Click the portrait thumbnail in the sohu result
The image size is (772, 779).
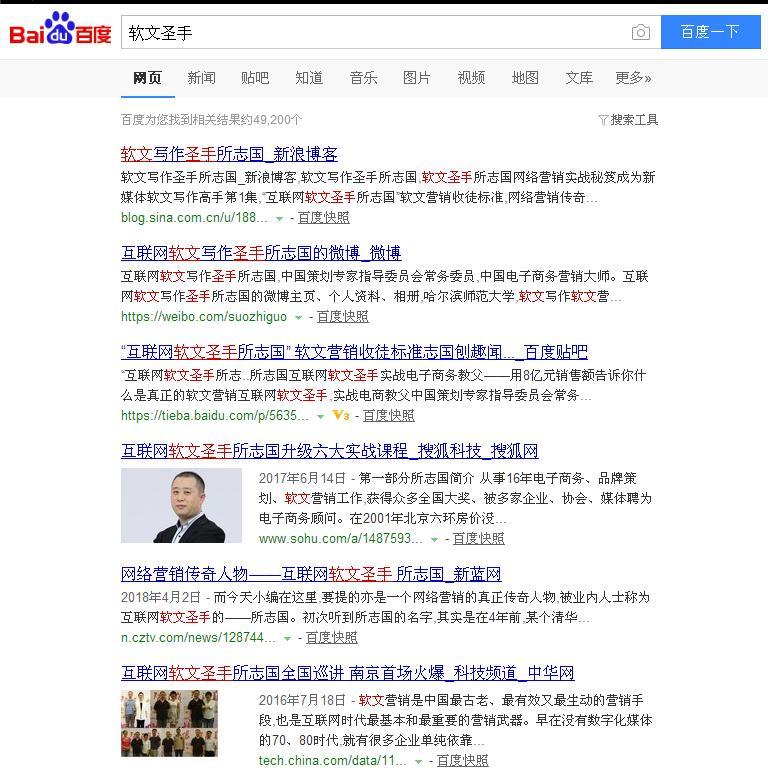(181, 505)
